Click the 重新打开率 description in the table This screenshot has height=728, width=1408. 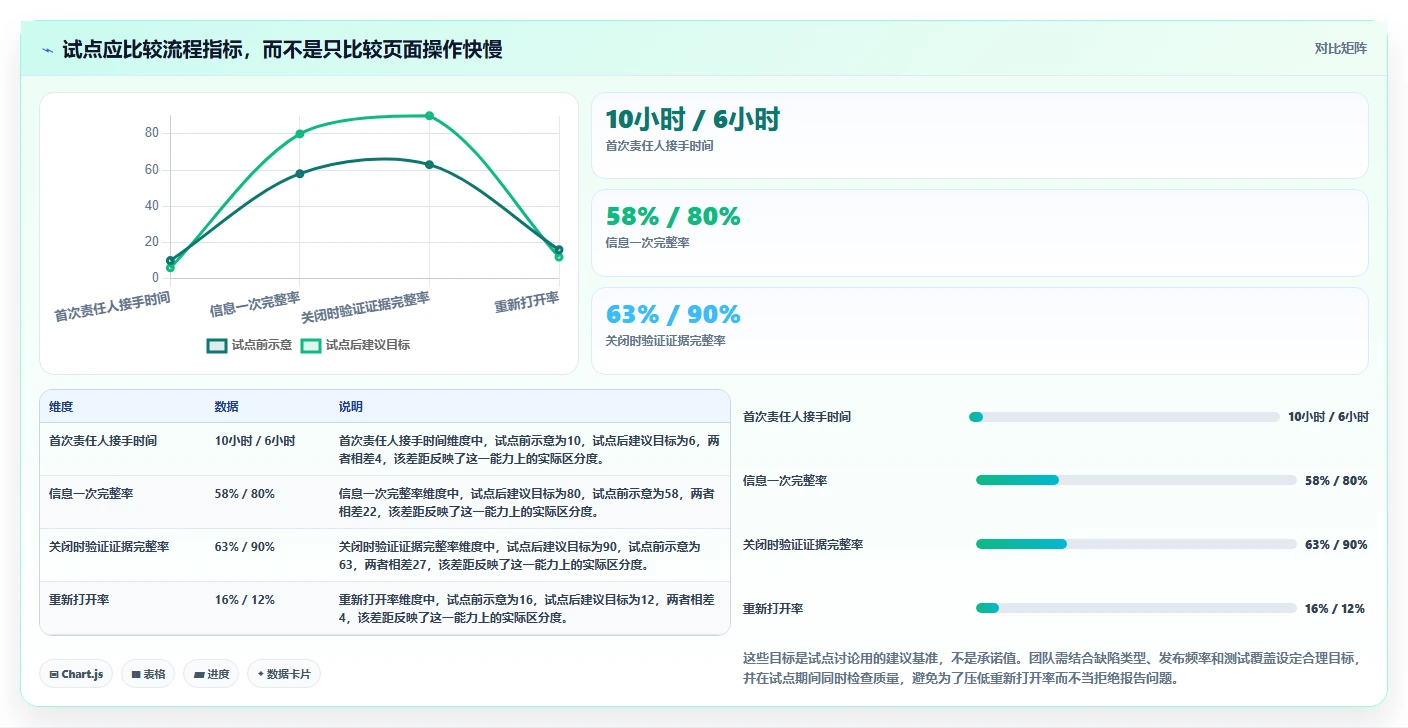(527, 609)
